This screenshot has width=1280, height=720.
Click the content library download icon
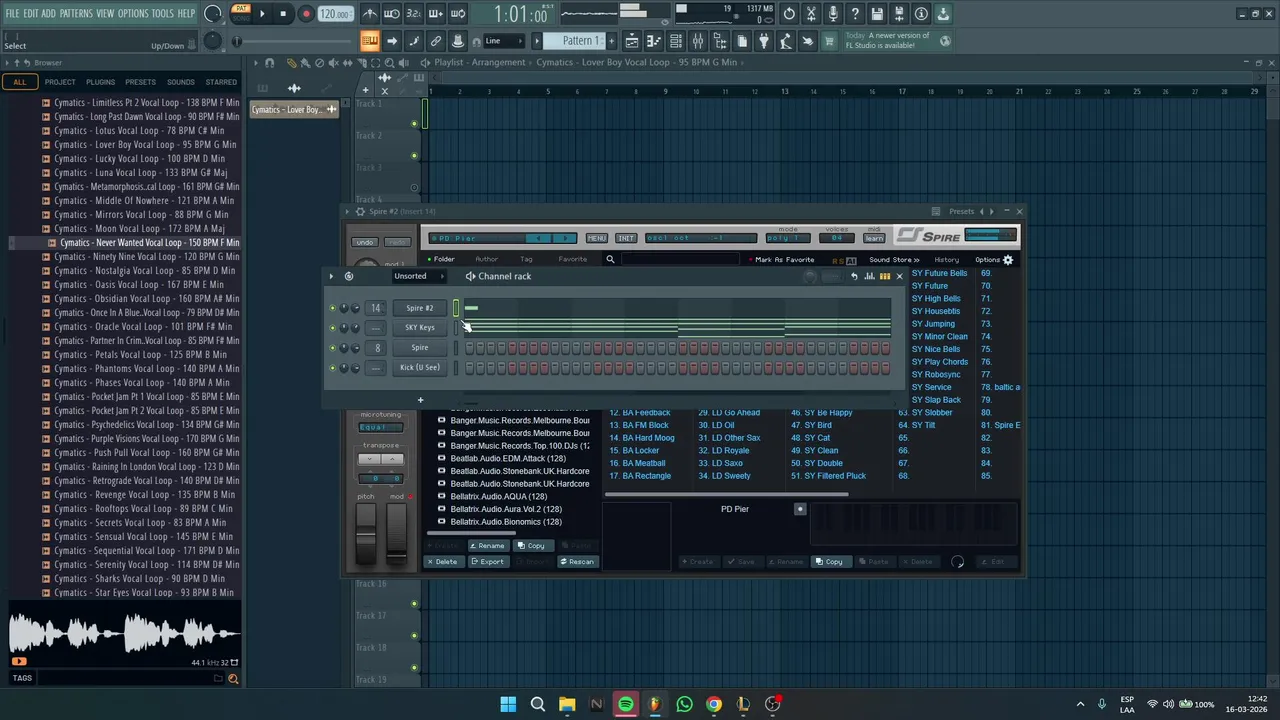coord(943,14)
